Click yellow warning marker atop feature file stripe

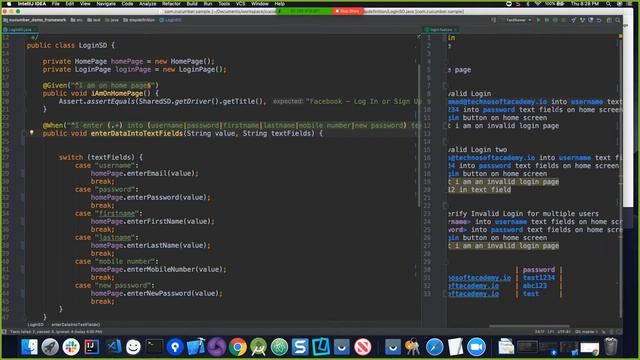tap(620, 37)
